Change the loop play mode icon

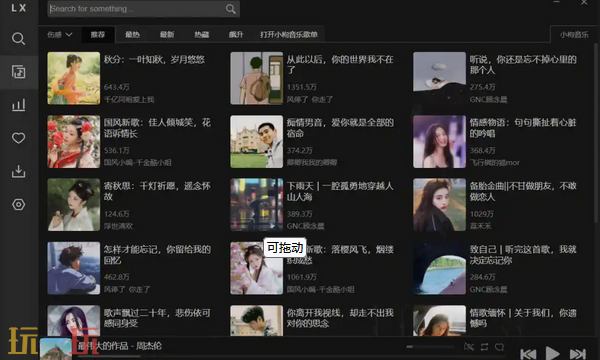pos(484,347)
